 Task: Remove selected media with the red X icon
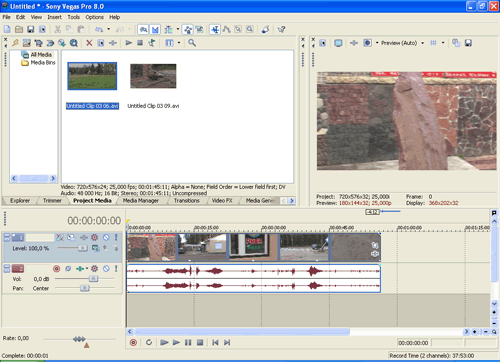[x=89, y=43]
